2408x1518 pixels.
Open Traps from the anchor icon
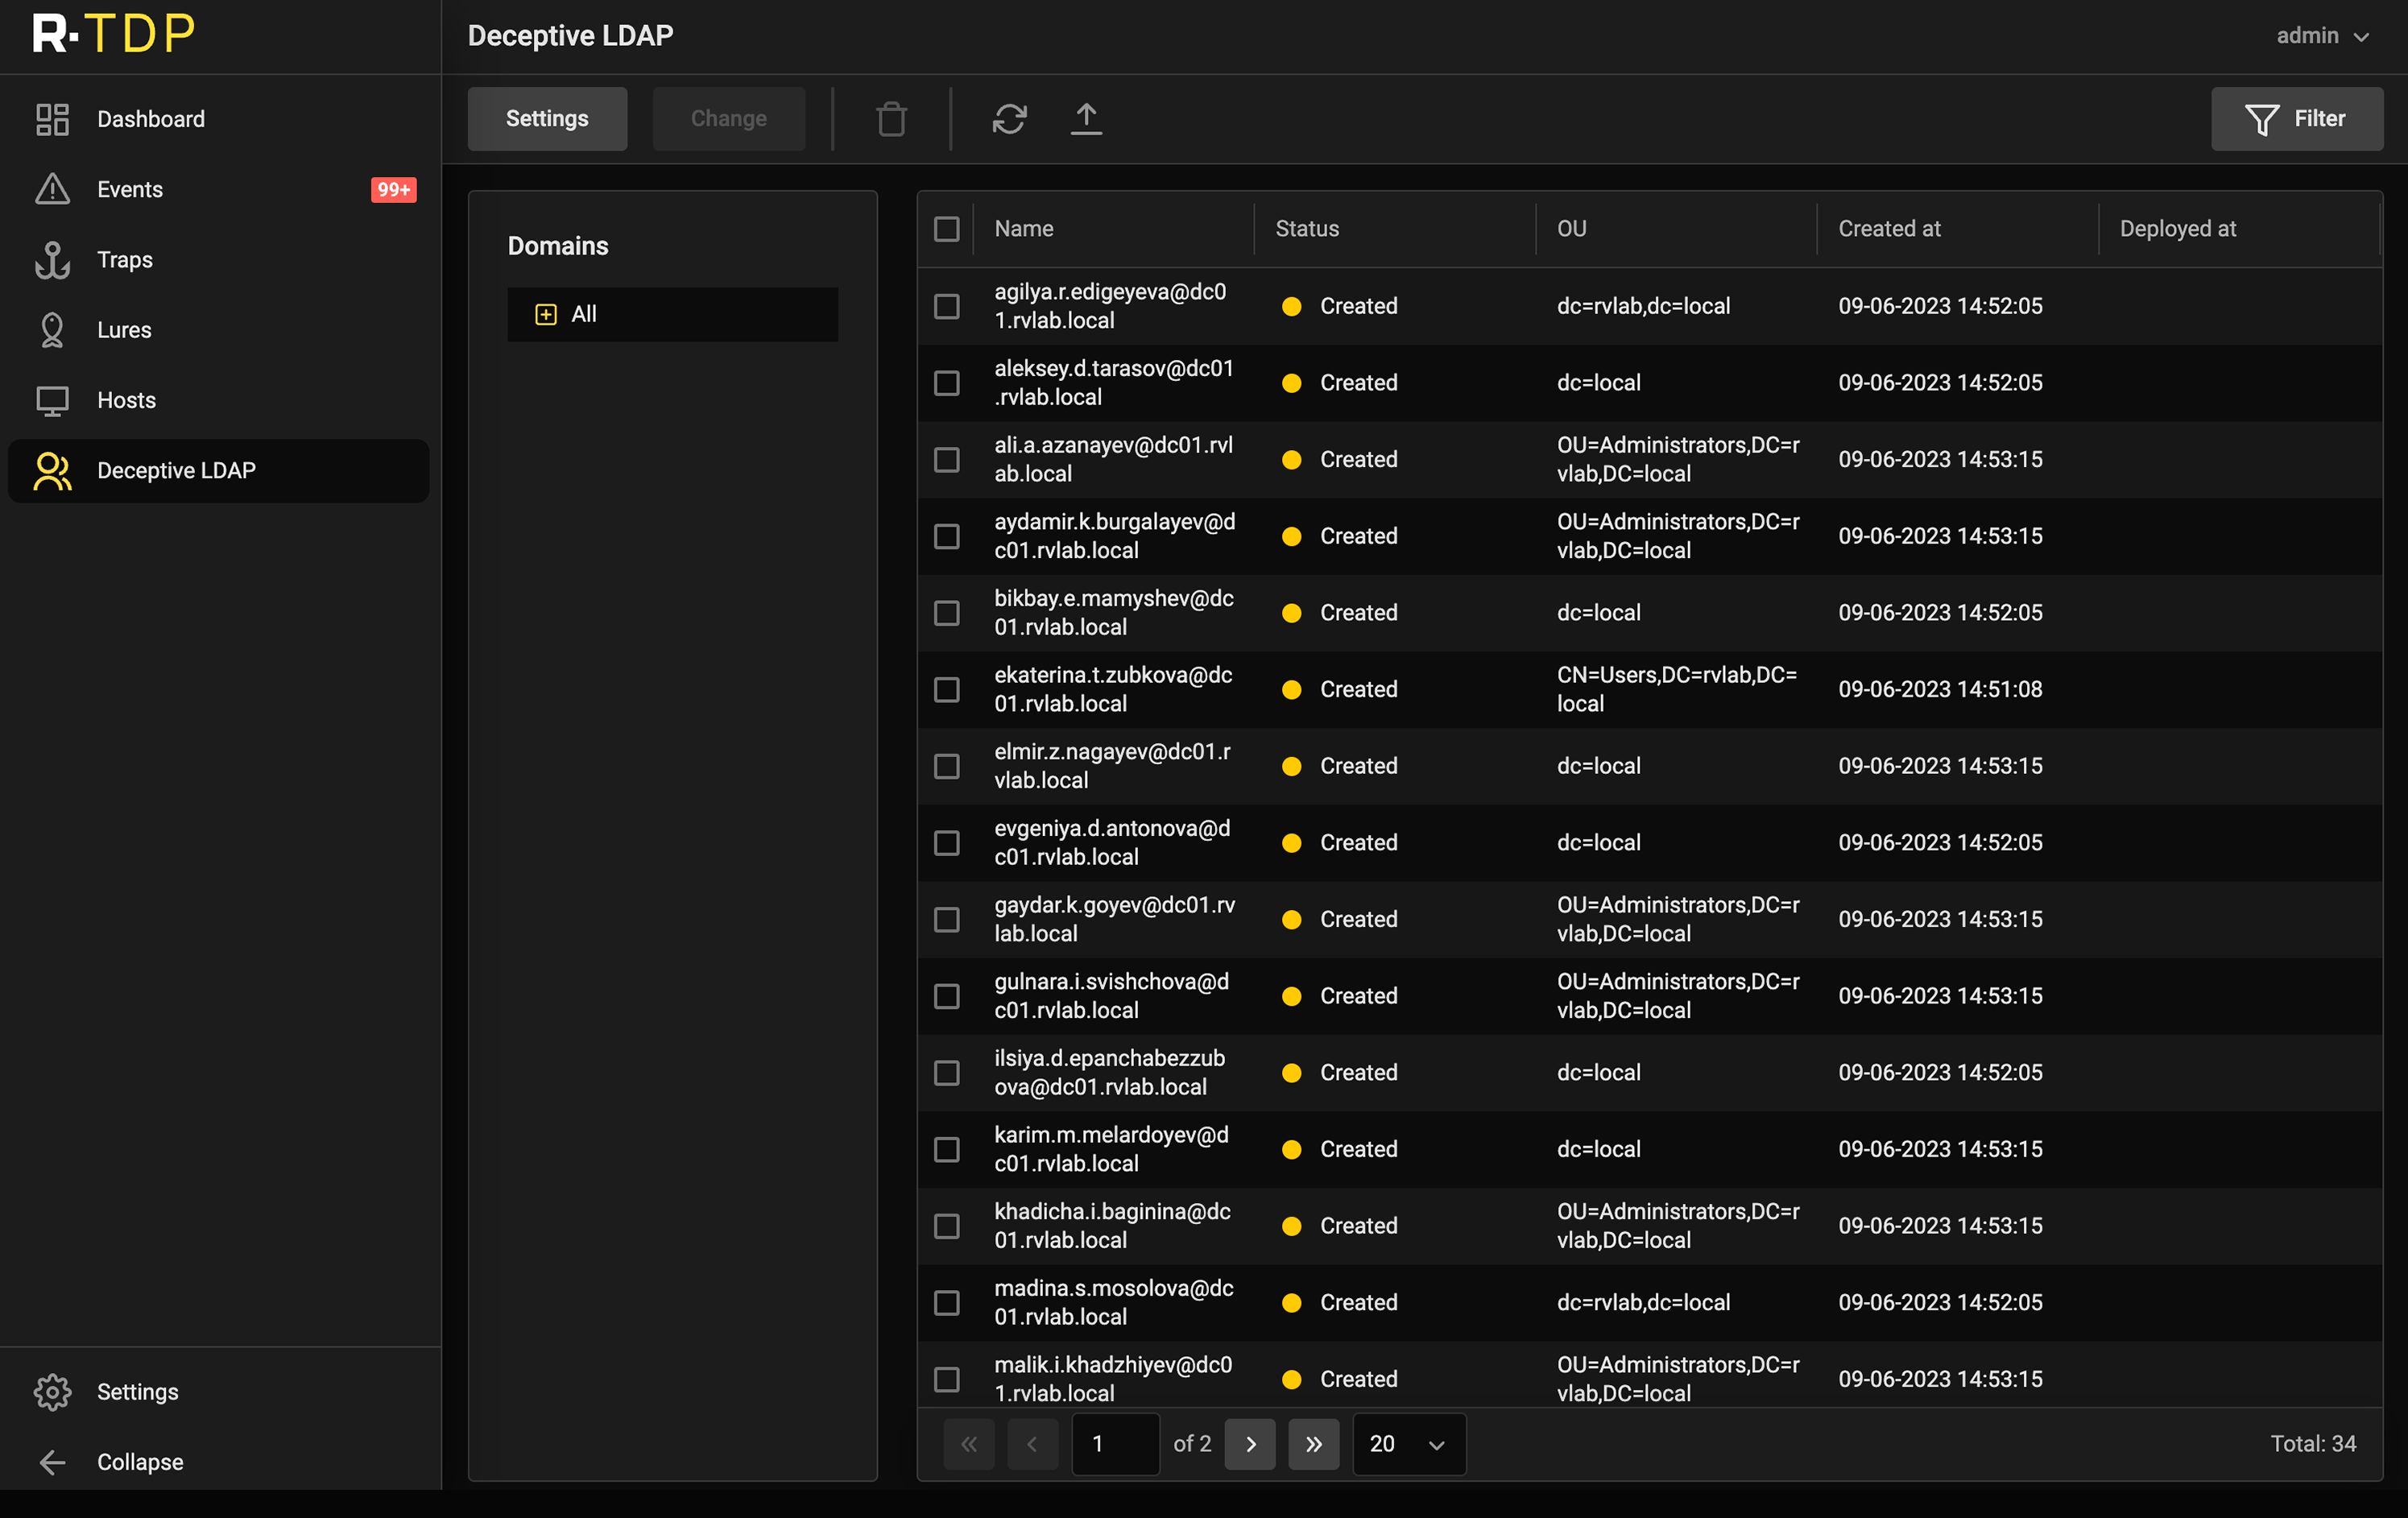[x=52, y=260]
